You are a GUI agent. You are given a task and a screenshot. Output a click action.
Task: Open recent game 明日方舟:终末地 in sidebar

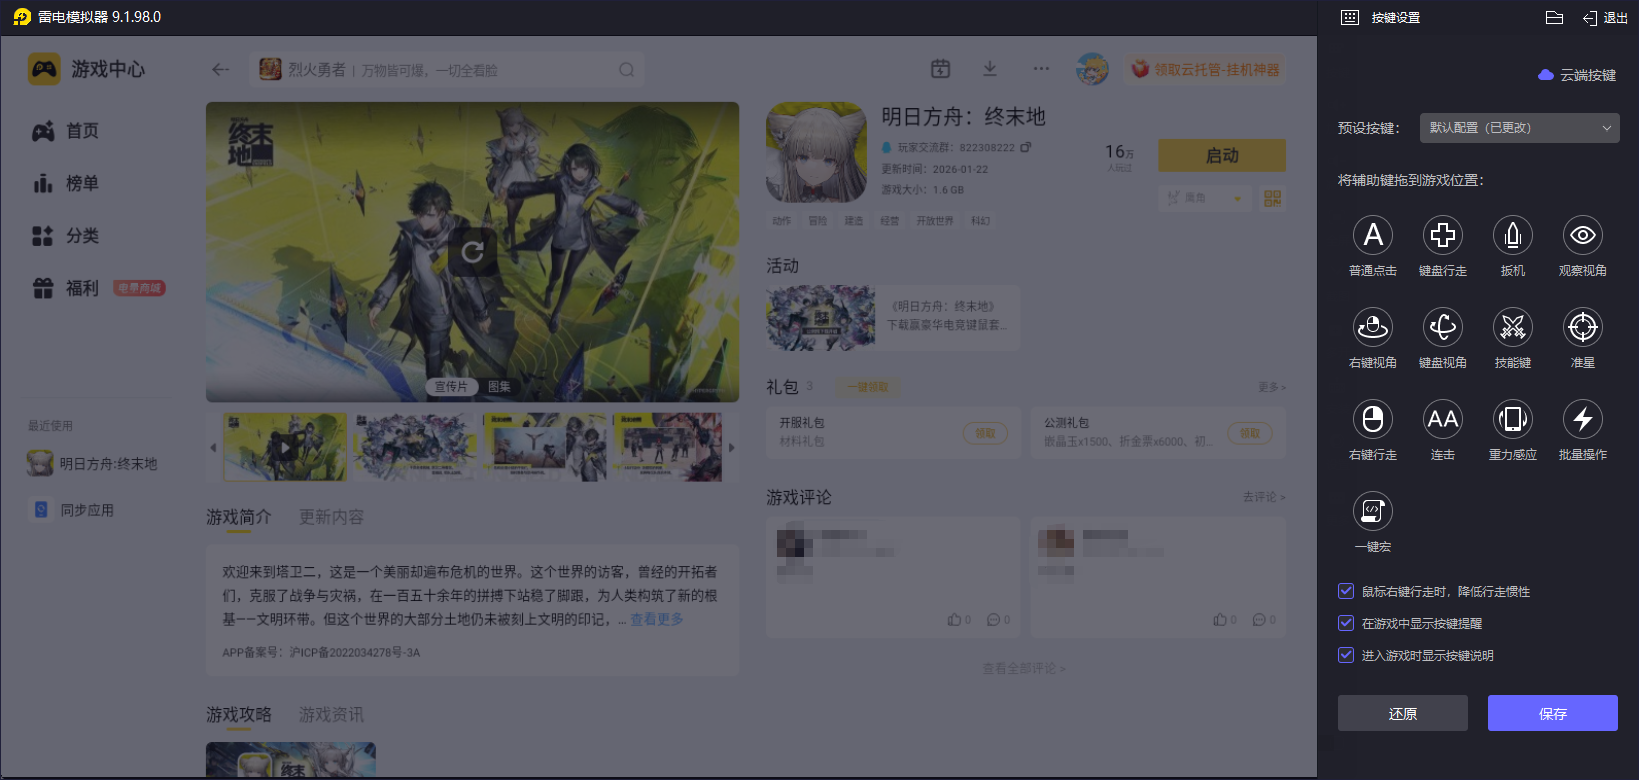pos(93,463)
